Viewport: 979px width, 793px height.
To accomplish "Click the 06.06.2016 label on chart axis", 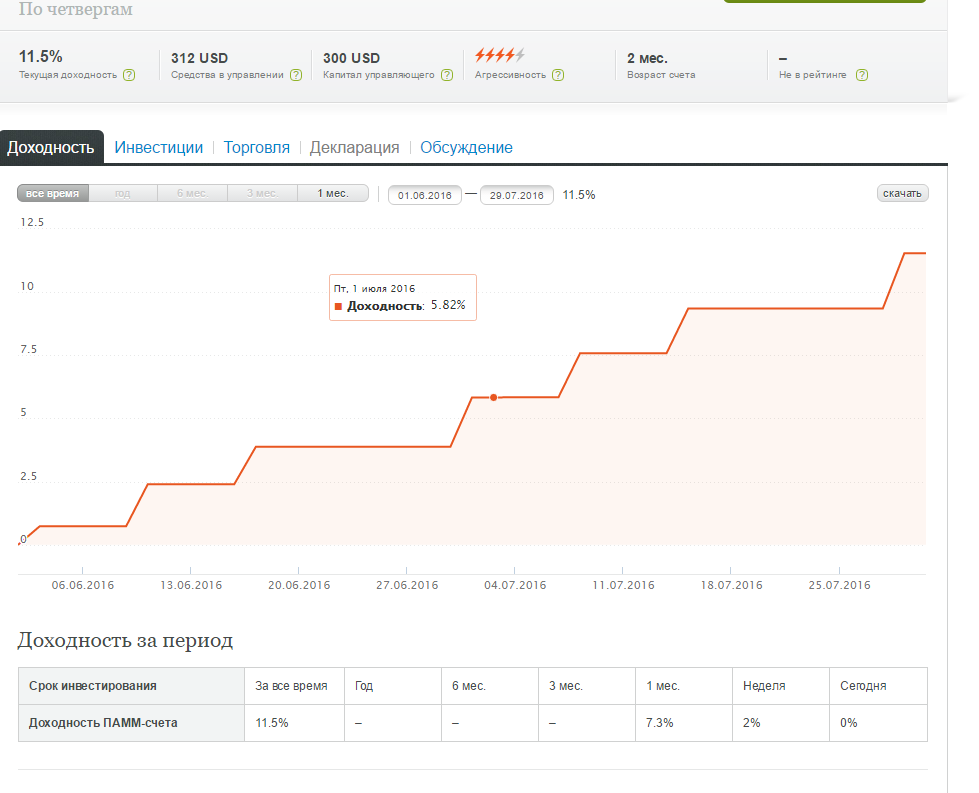I will click(x=83, y=585).
